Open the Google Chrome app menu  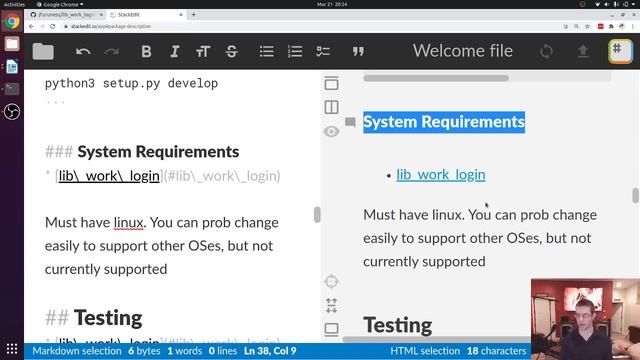pyautogui.click(x=60, y=4)
